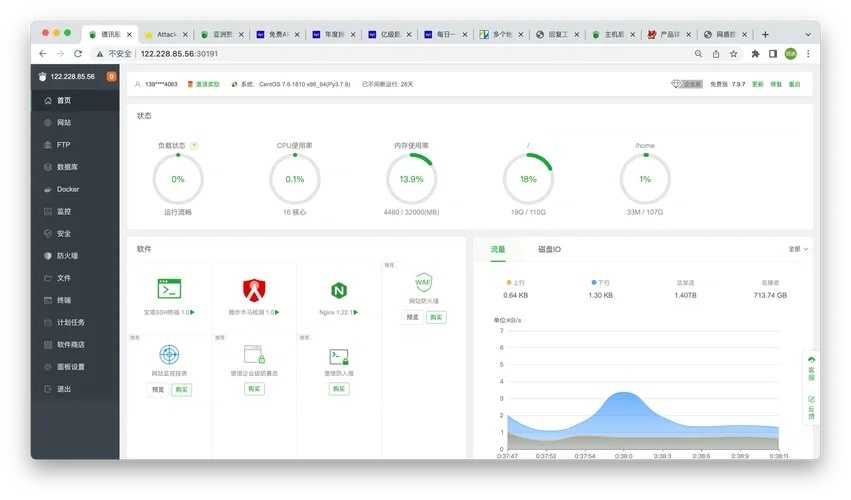
Task: Click the blue target website monitoring report icon
Action: (169, 355)
